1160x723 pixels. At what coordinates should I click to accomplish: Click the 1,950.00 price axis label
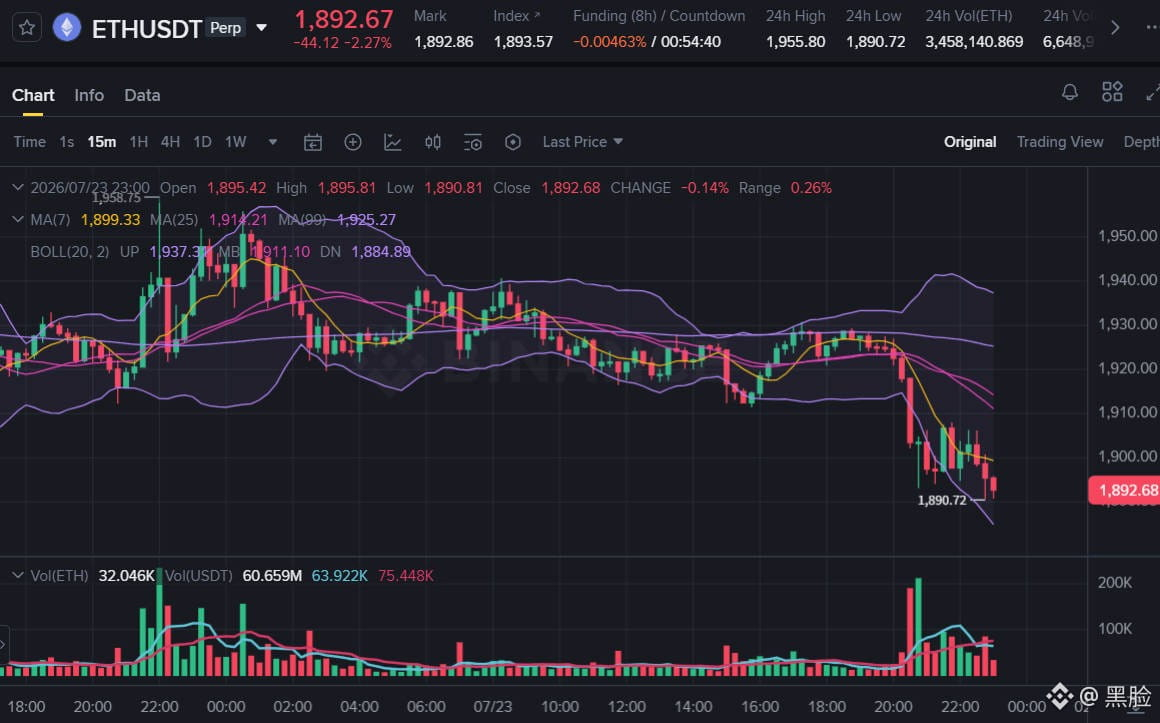[1127, 236]
